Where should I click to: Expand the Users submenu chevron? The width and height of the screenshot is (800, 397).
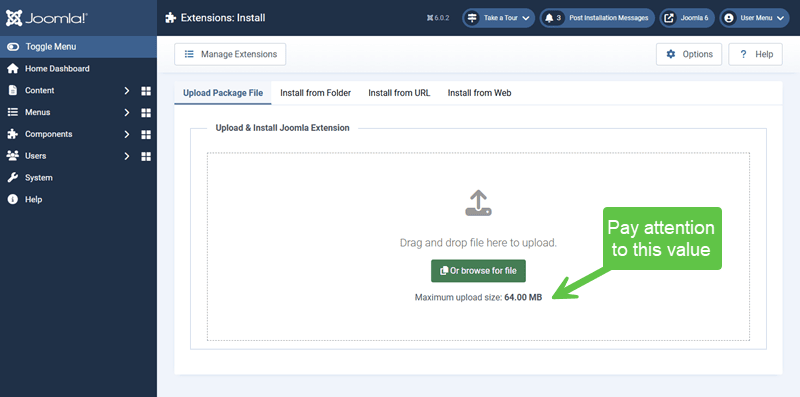pyautogui.click(x=127, y=156)
